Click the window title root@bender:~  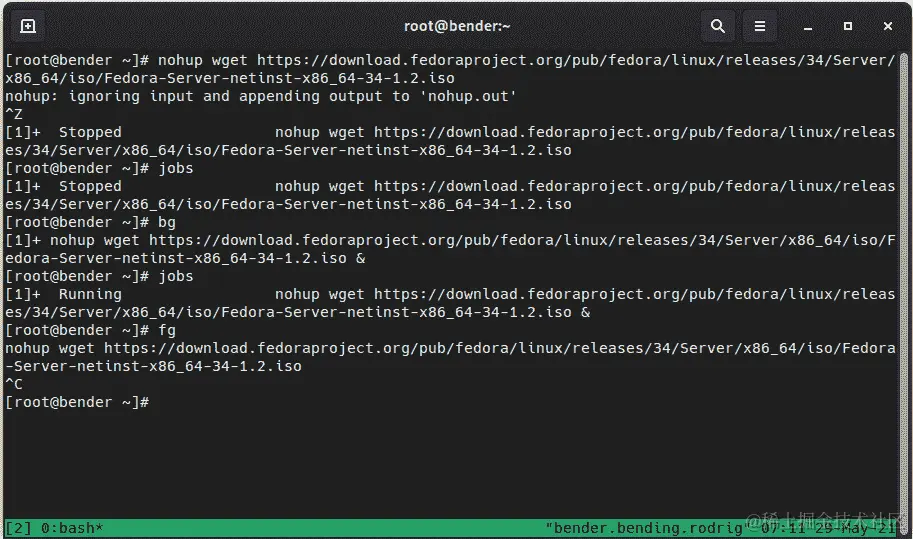pyautogui.click(x=457, y=26)
